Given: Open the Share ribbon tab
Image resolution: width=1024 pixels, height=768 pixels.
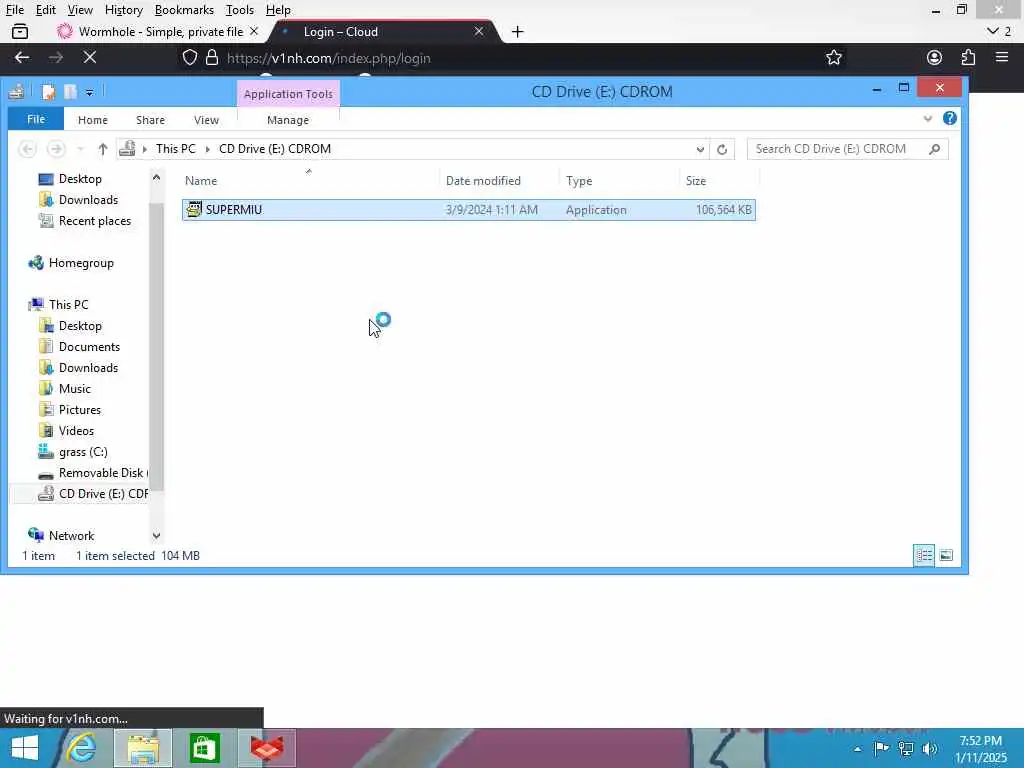Looking at the screenshot, I should coord(150,120).
